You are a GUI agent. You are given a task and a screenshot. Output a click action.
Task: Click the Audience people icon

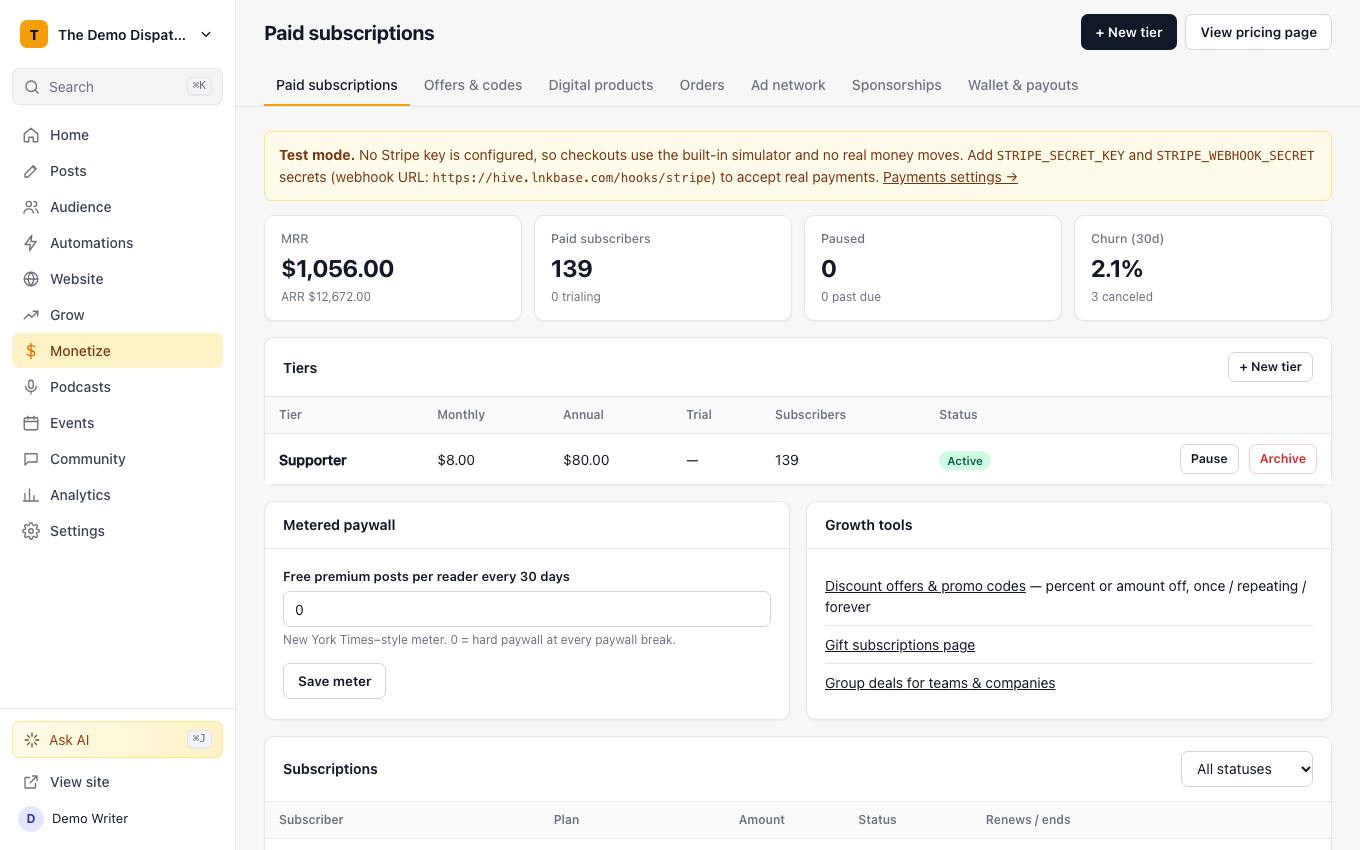pyautogui.click(x=31, y=207)
